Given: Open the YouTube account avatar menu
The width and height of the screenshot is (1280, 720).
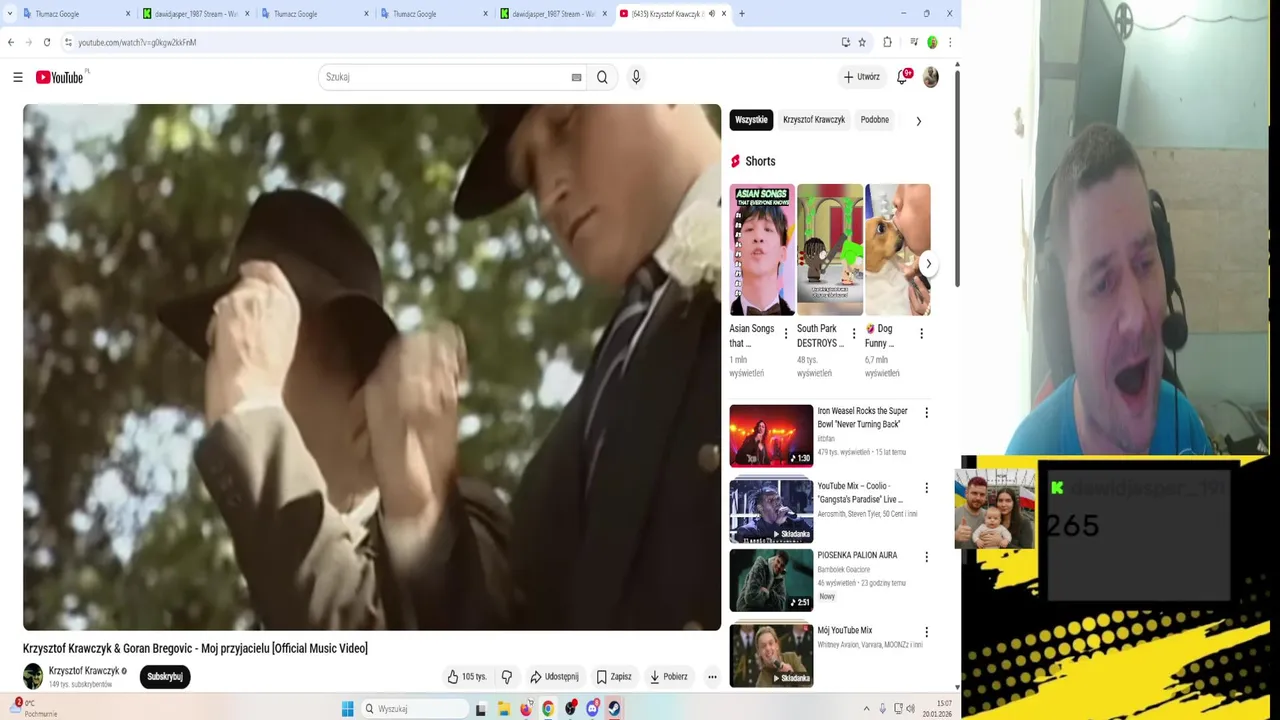Looking at the screenshot, I should point(931,77).
